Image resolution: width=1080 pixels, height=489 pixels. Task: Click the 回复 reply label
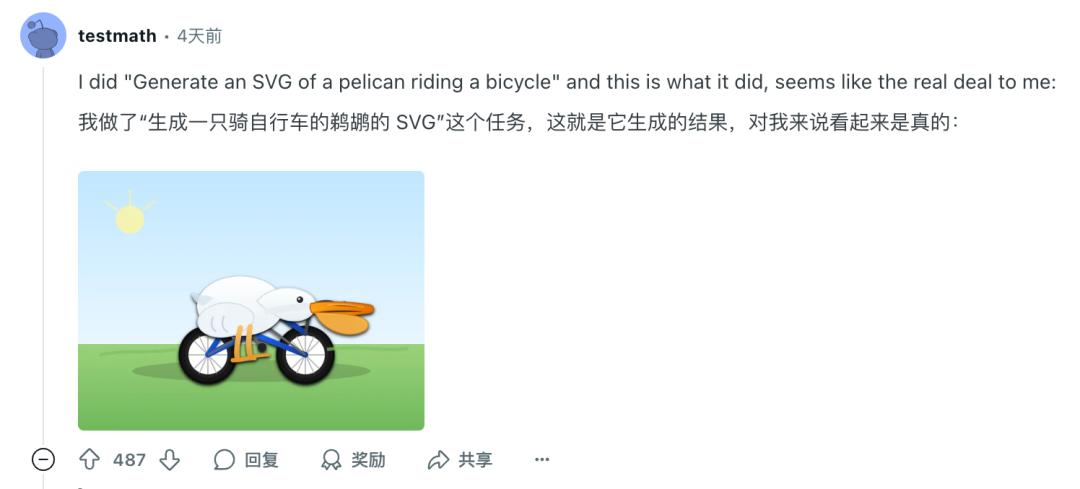click(262, 459)
